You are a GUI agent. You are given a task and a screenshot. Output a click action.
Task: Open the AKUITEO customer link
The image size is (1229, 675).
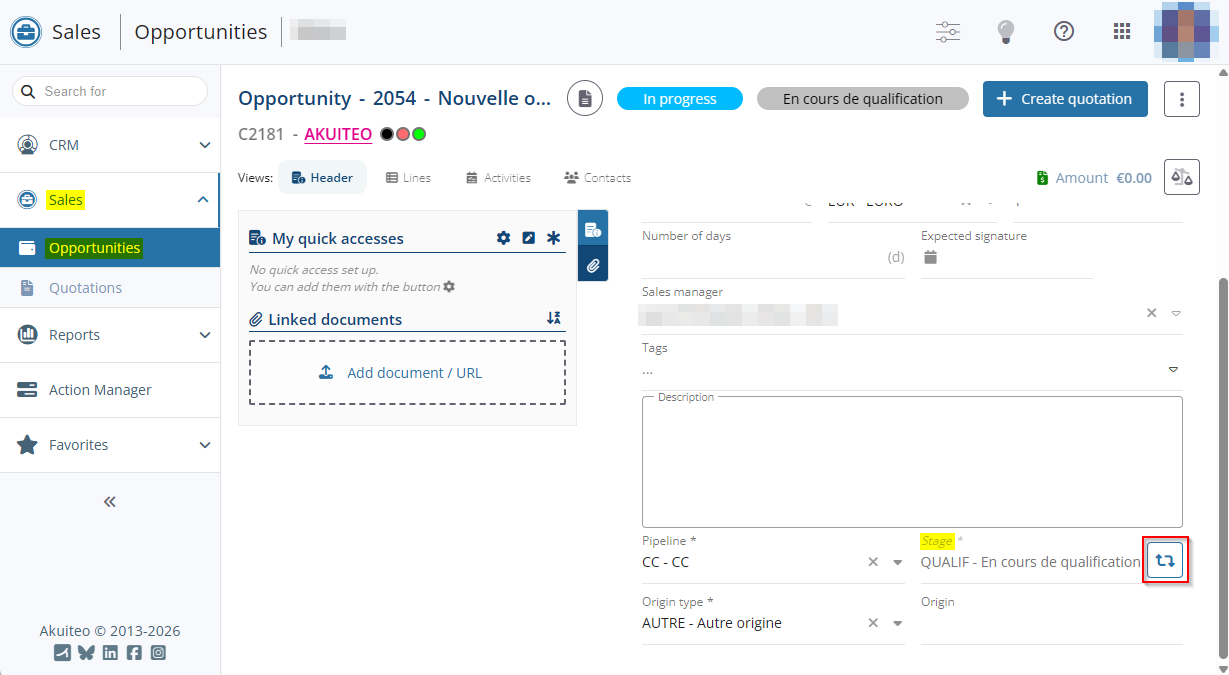[338, 134]
